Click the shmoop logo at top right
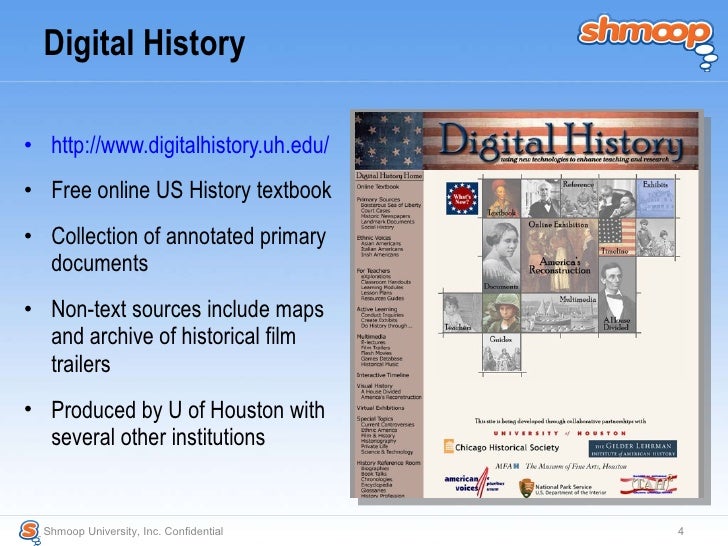The image size is (728, 546). (x=648, y=41)
